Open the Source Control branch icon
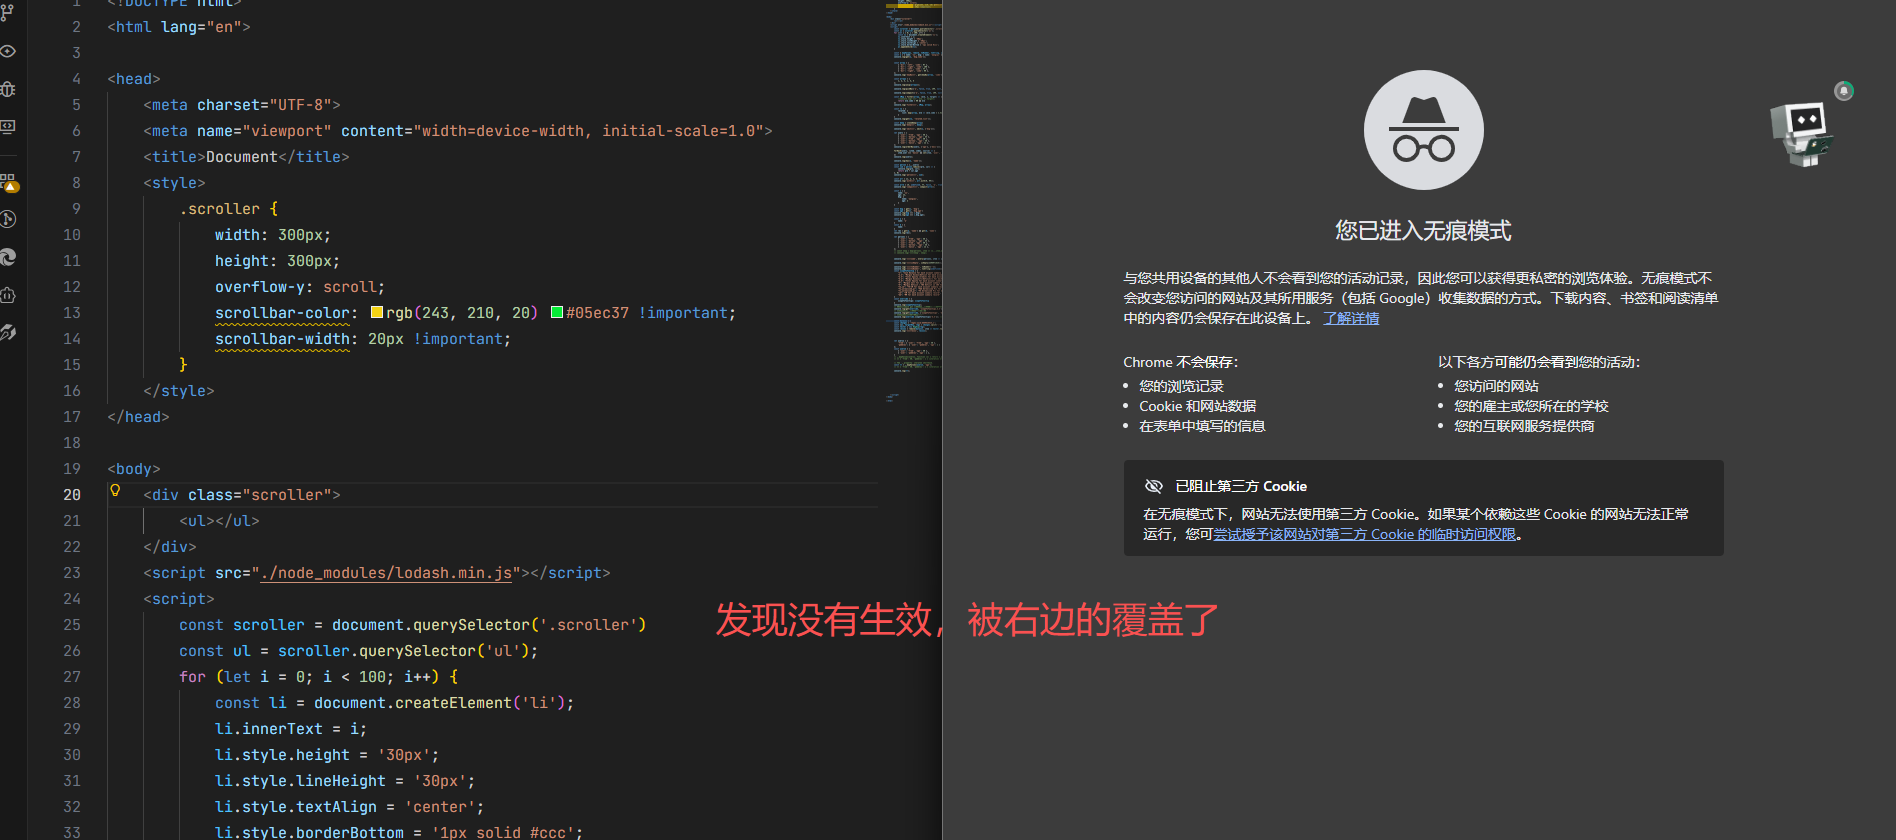This screenshot has width=1896, height=840. click(8, 13)
